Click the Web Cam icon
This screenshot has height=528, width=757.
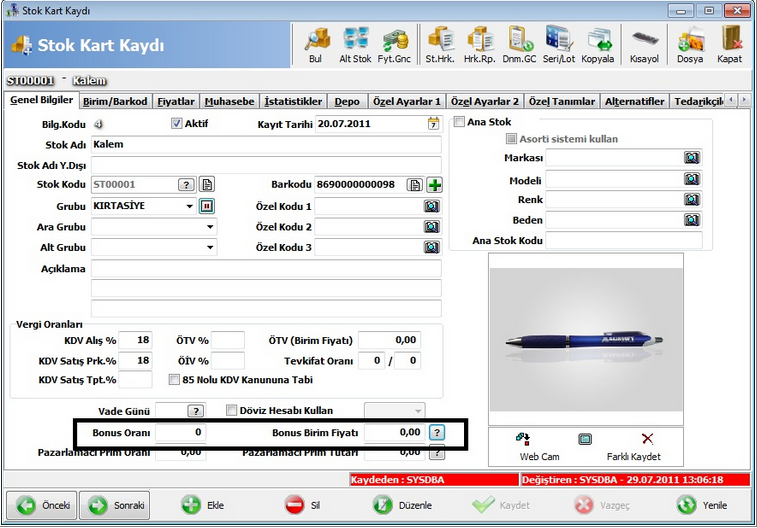click(x=524, y=439)
